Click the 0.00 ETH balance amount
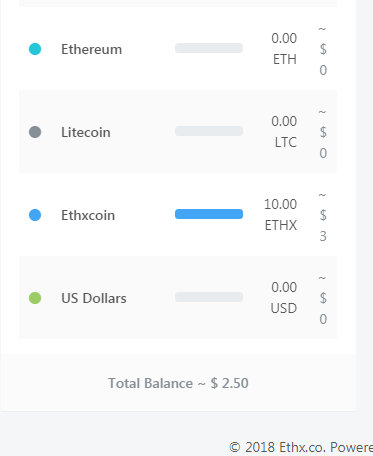Image resolution: width=373 pixels, height=456 pixels. coord(284,49)
